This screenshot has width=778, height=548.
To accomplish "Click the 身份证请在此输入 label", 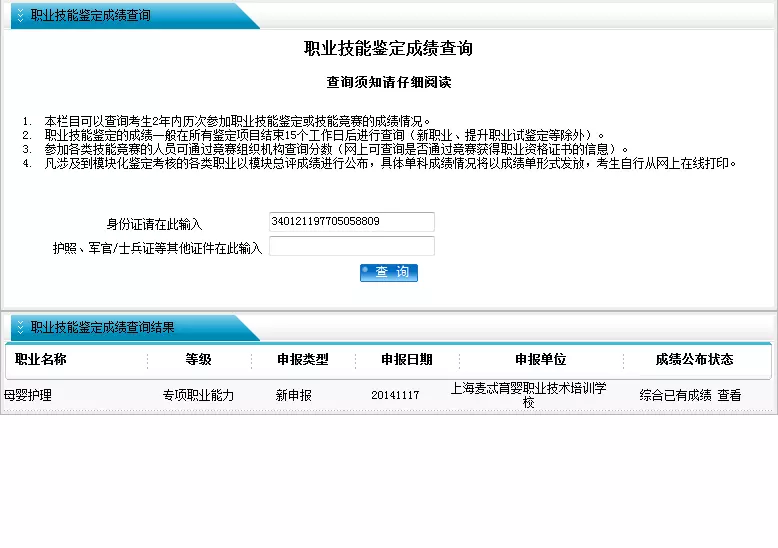I will click(x=154, y=224).
